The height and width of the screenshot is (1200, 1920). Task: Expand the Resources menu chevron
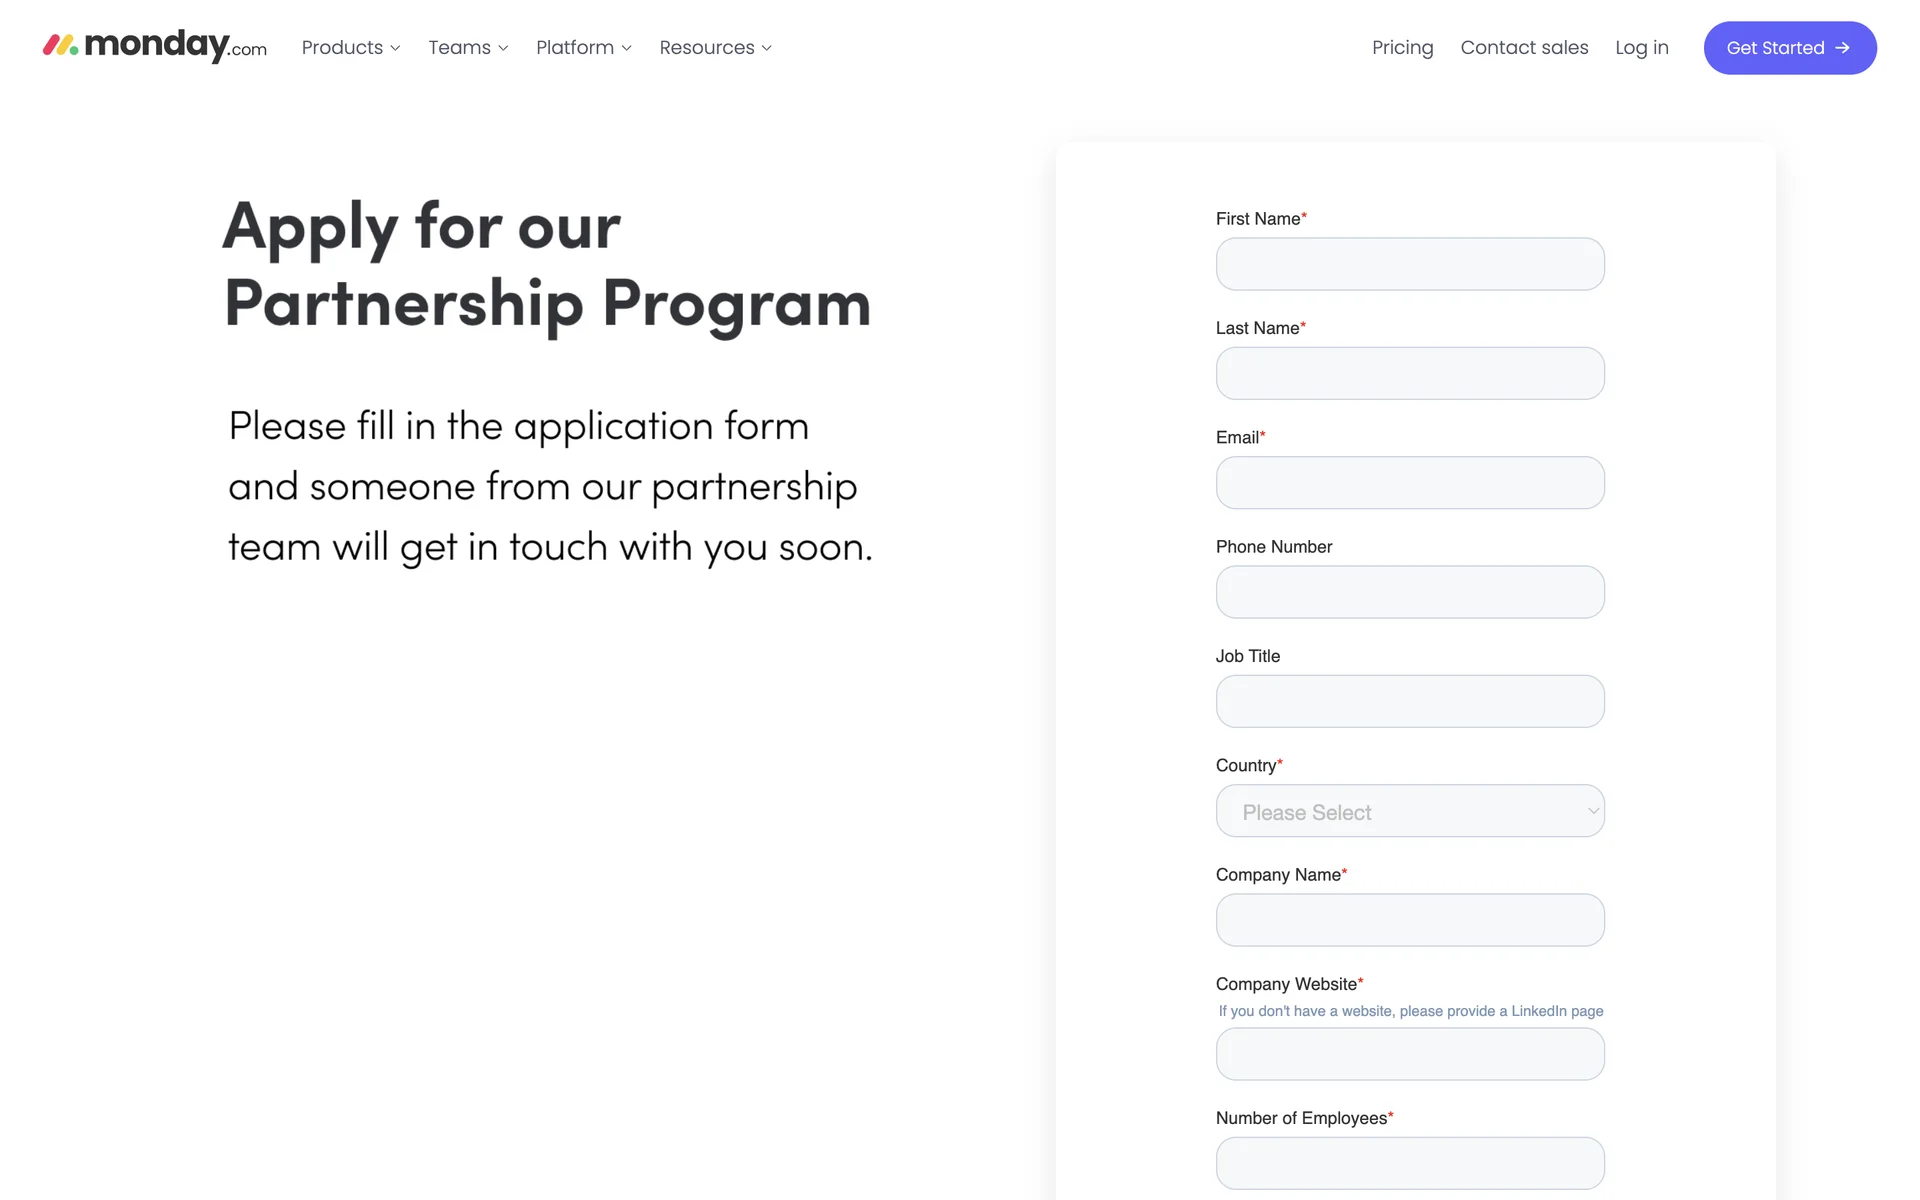(767, 48)
